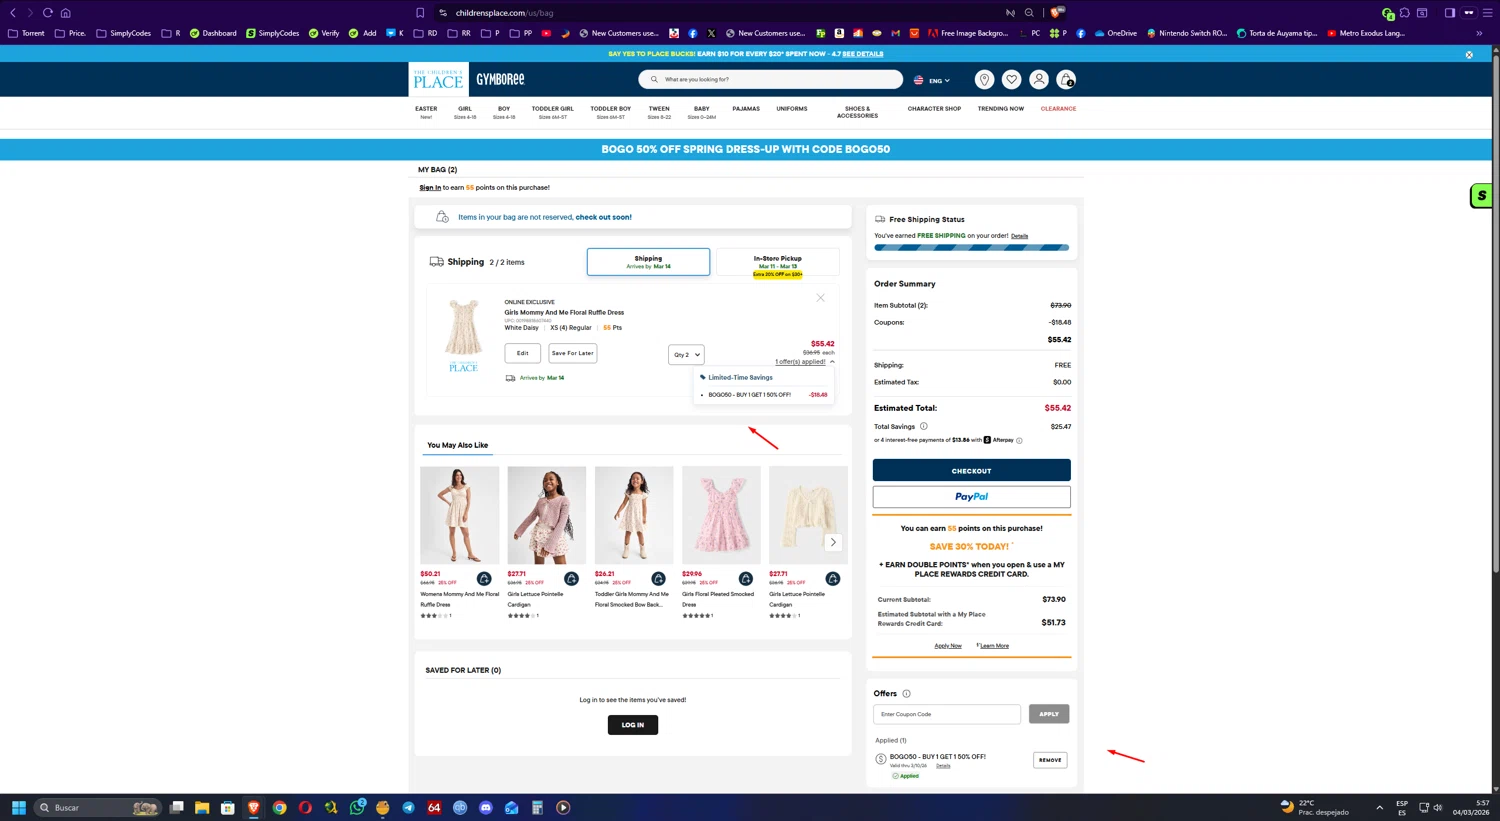Click the zoom magnifier in address bar
Screen dimensions: 1500x821
pyautogui.click(x=1029, y=13)
